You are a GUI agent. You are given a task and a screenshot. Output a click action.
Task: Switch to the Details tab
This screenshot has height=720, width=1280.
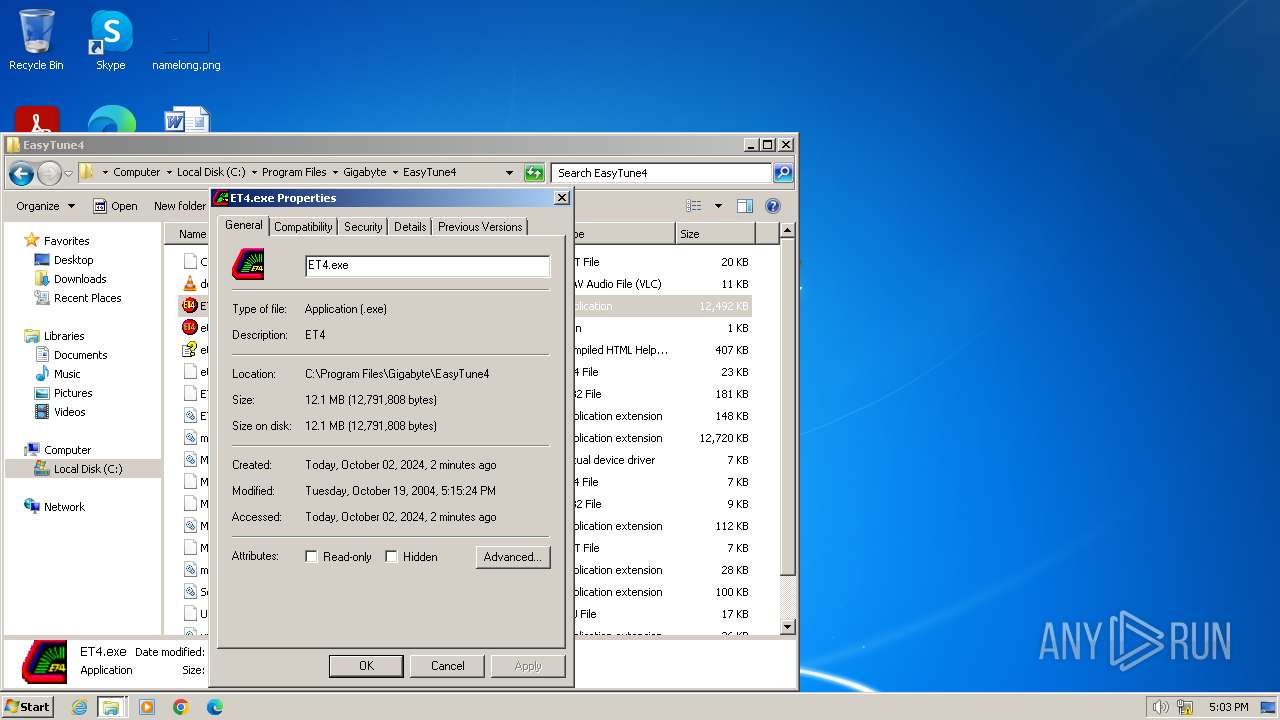coord(410,227)
